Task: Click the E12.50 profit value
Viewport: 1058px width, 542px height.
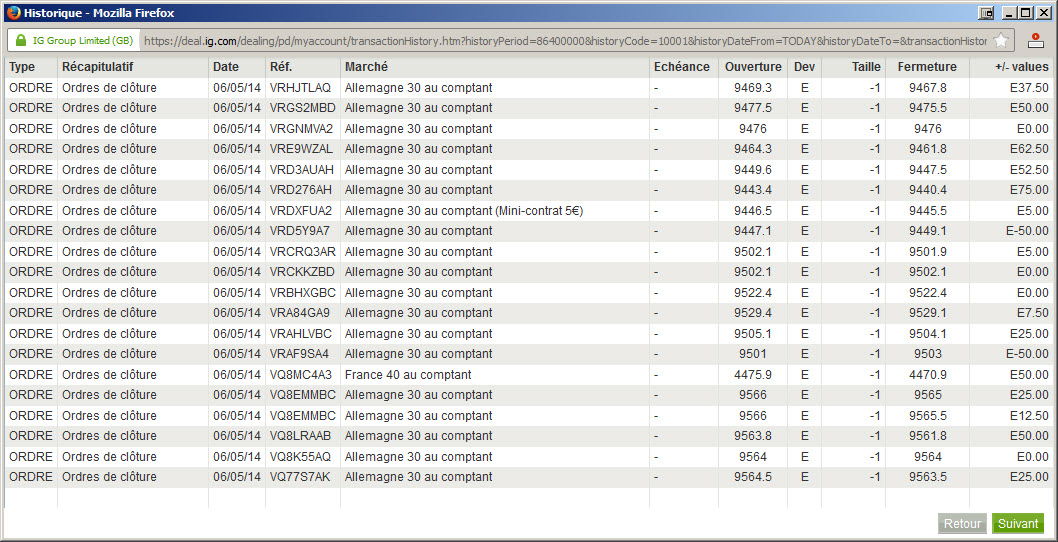Action: coord(1029,416)
